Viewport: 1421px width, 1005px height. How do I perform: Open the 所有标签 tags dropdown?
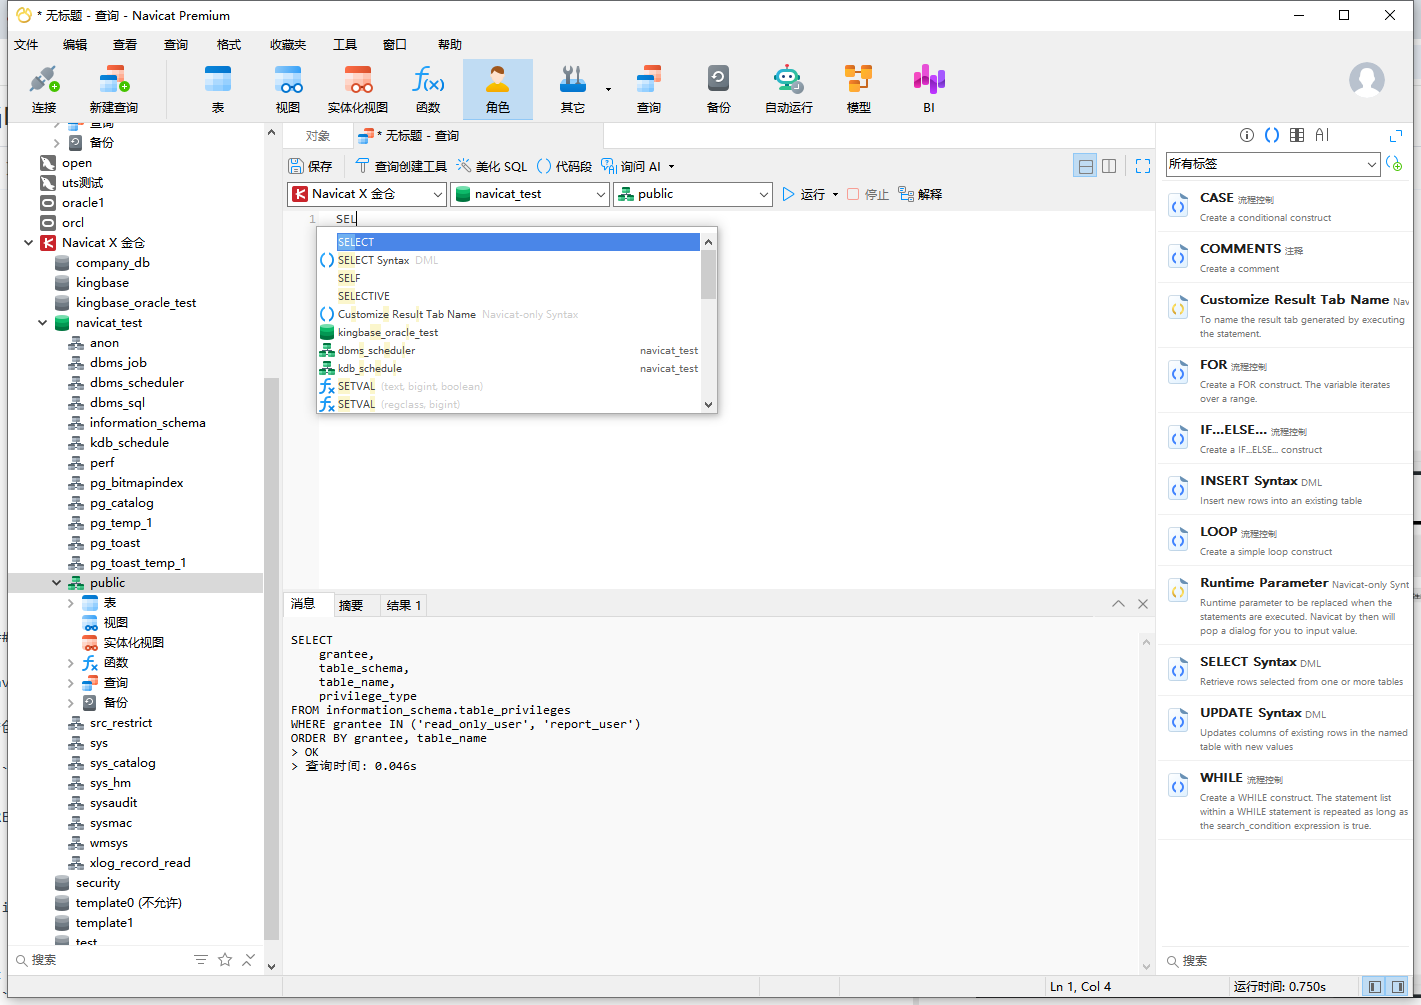(1273, 164)
